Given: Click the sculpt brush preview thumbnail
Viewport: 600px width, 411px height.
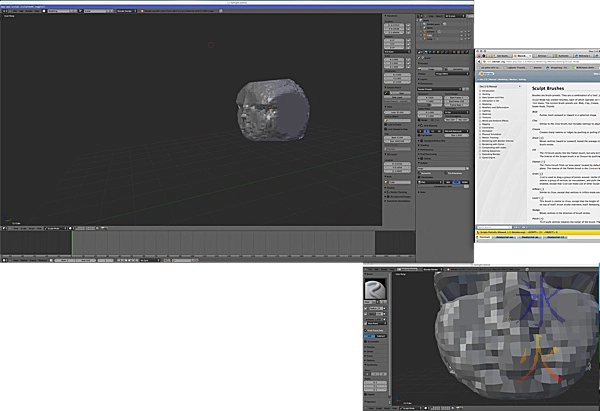Looking at the screenshot, I should pos(374,287).
